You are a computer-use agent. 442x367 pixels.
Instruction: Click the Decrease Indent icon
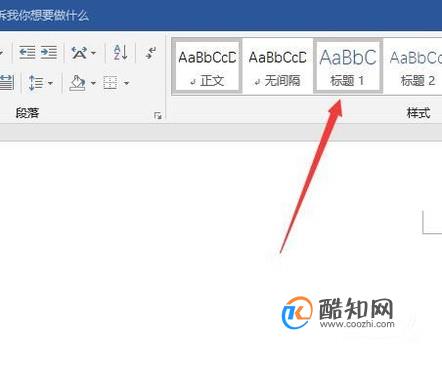pyautogui.click(x=27, y=52)
